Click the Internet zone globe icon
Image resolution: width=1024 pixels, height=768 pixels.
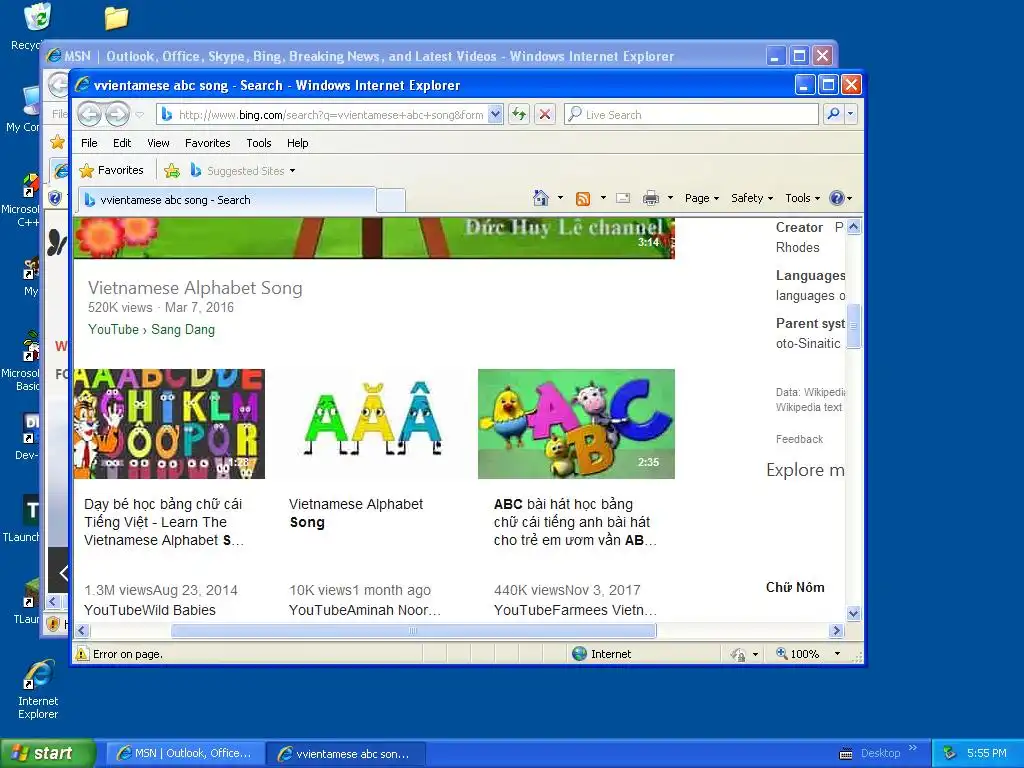coord(579,654)
